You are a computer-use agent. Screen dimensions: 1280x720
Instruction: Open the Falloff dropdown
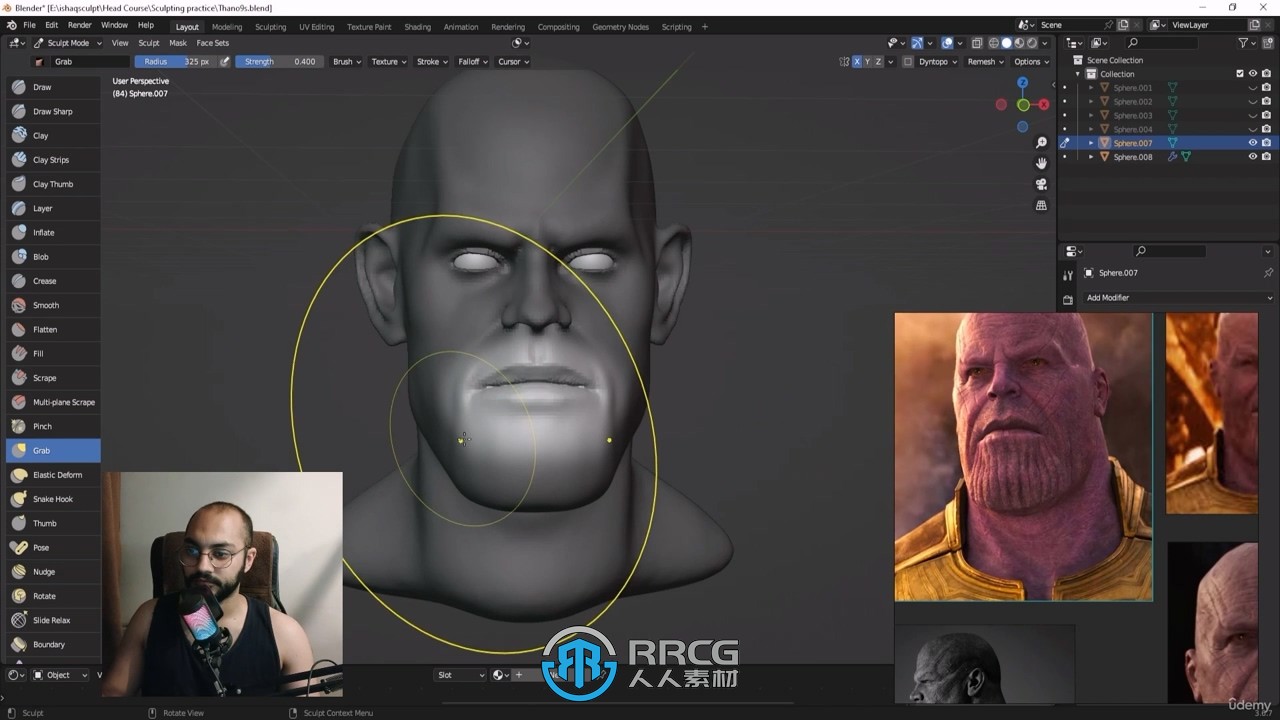pos(473,62)
